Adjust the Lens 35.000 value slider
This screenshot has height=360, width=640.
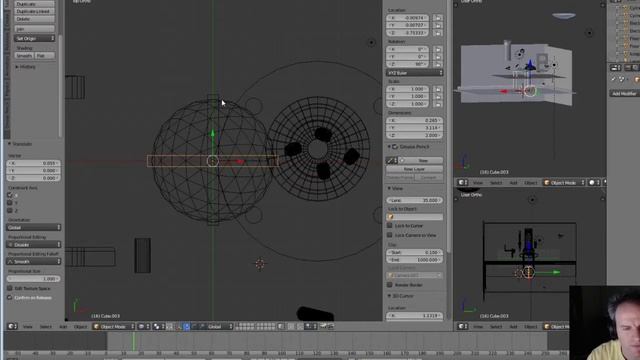pos(414,200)
